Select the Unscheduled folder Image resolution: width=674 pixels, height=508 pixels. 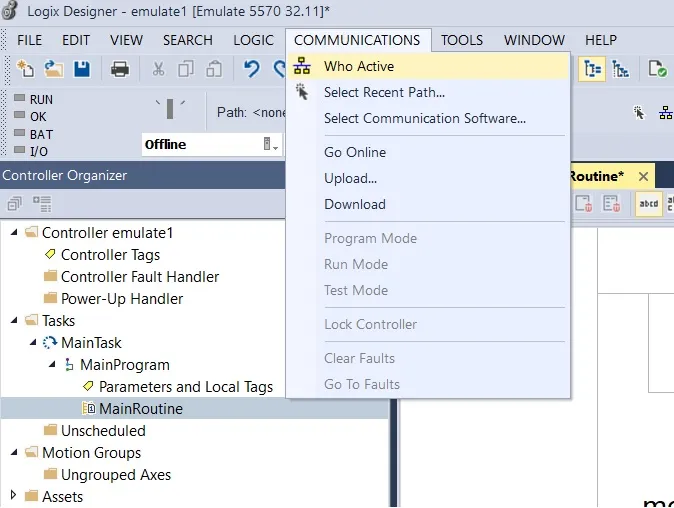[x=103, y=430]
